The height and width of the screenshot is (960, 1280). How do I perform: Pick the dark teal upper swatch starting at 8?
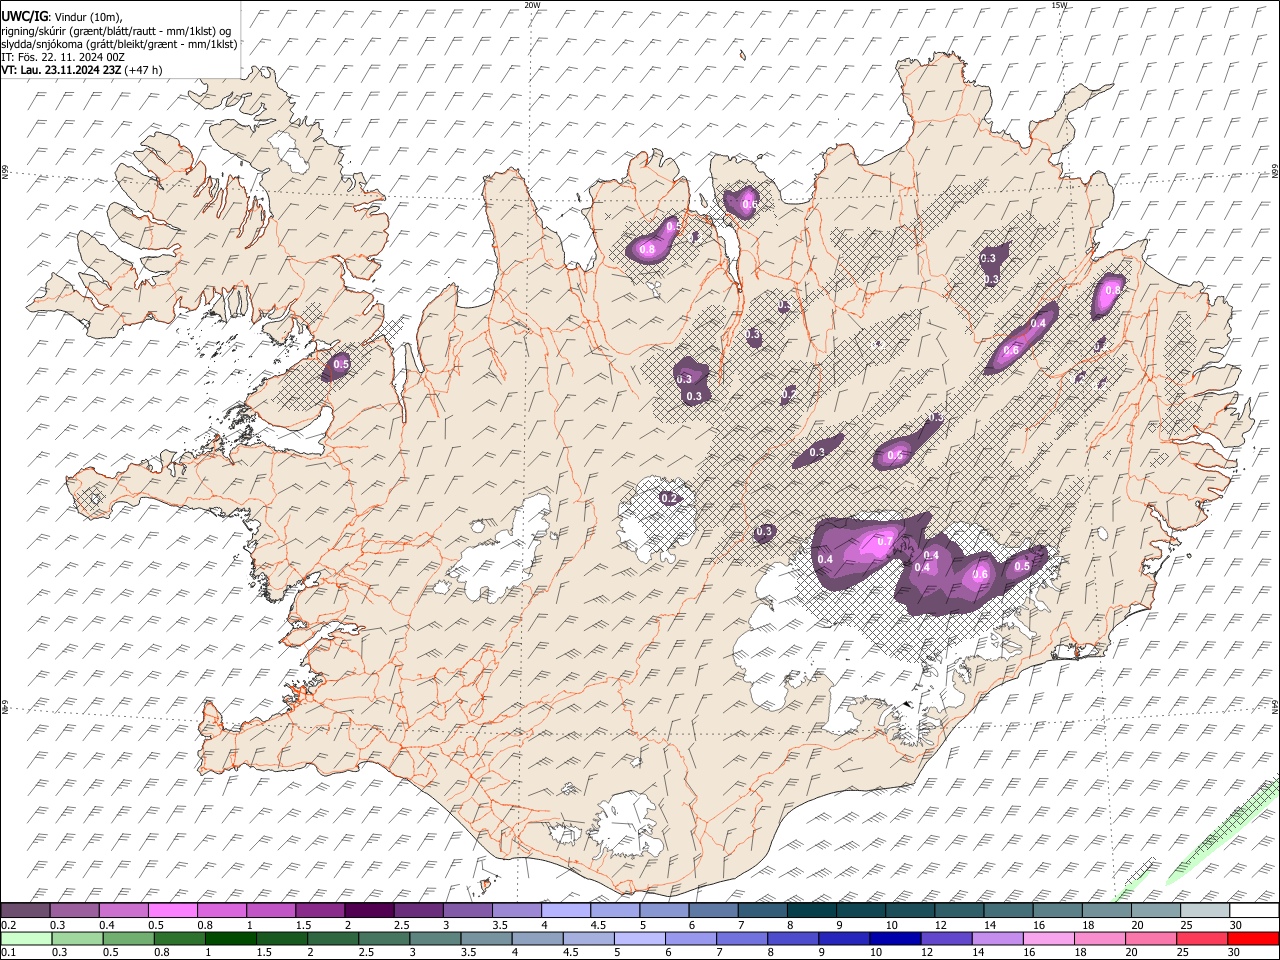pos(811,910)
